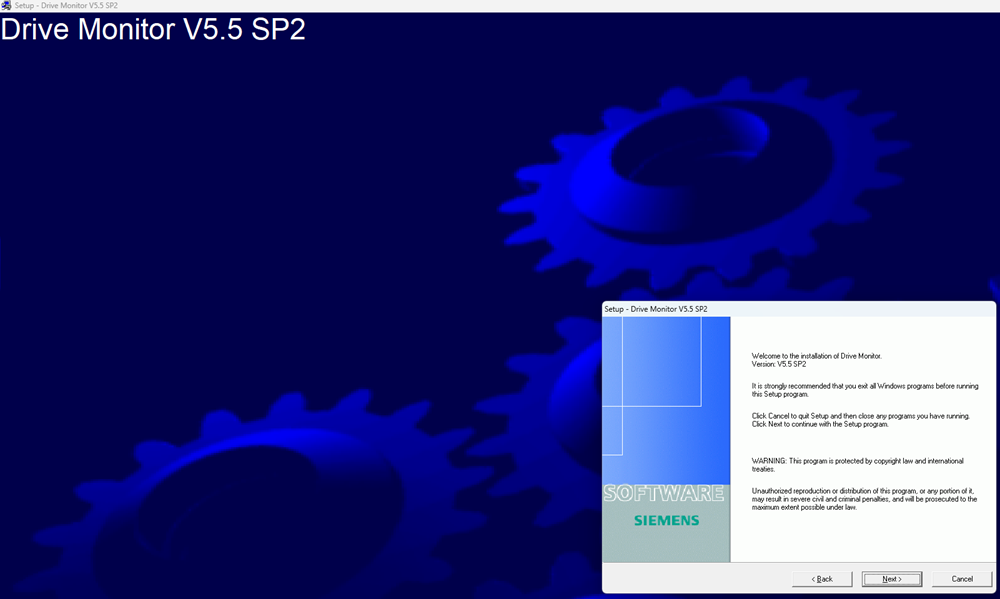Click the 'WARNING: This program is protected' paragraph

coord(858,465)
